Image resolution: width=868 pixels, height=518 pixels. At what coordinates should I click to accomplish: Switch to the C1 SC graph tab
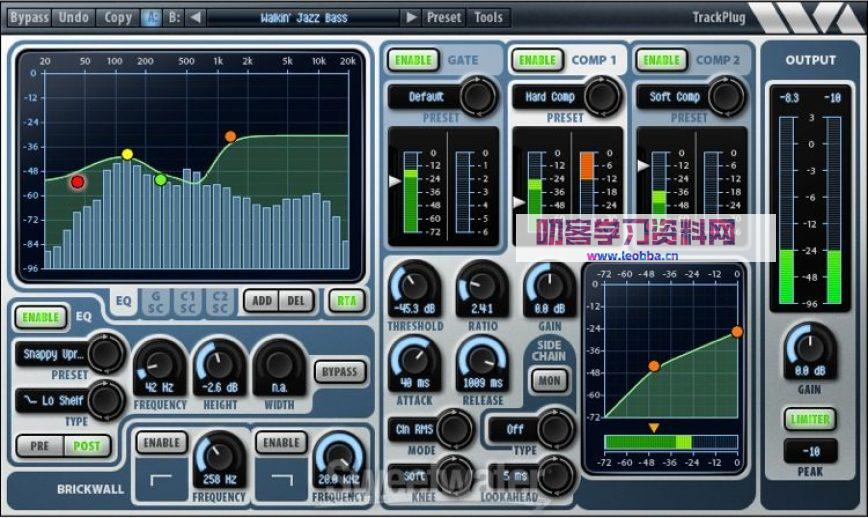click(188, 302)
